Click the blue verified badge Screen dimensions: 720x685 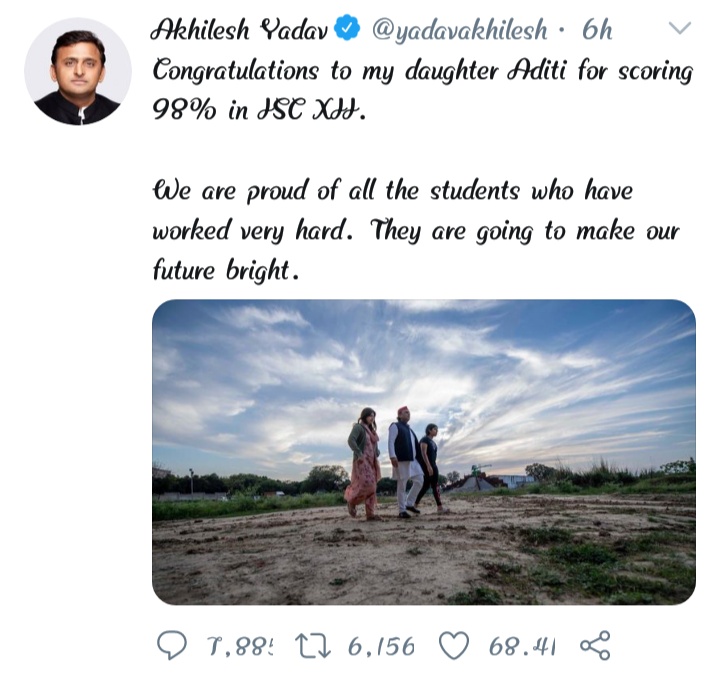coord(347,28)
